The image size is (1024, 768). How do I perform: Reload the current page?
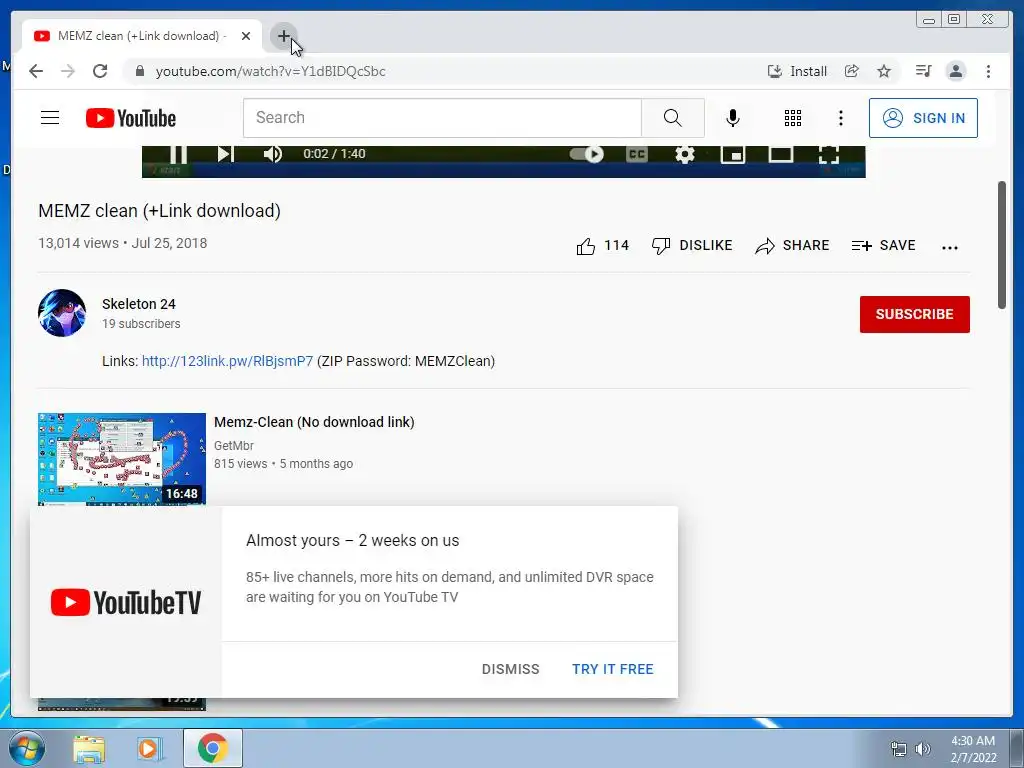pyautogui.click(x=100, y=71)
